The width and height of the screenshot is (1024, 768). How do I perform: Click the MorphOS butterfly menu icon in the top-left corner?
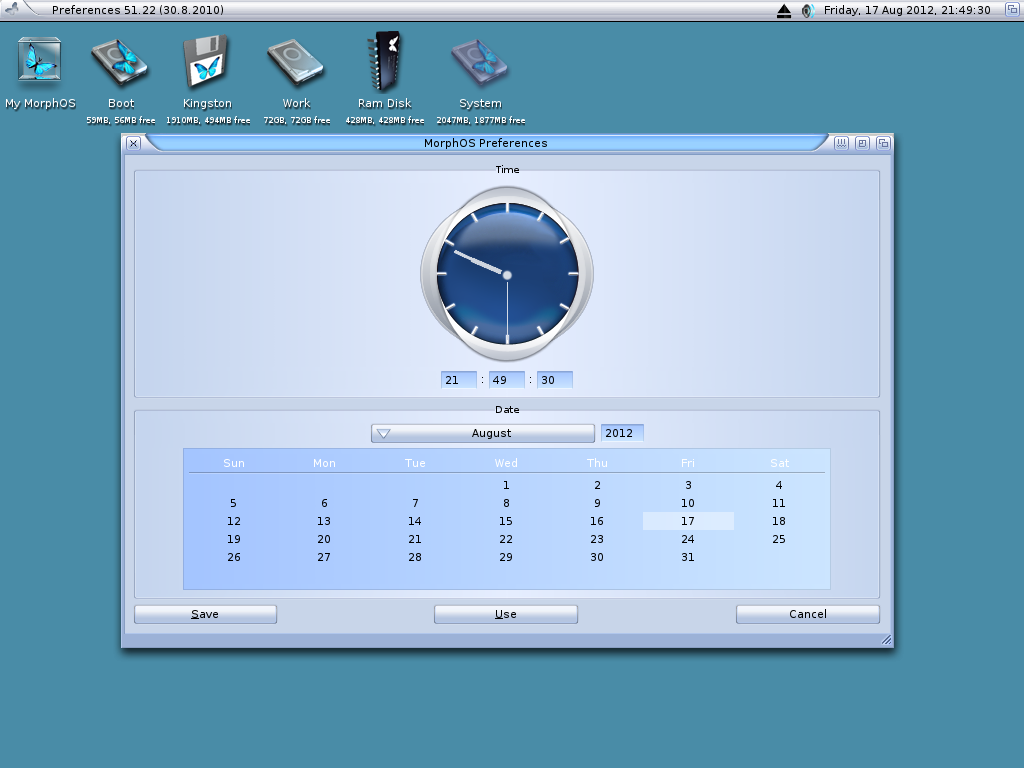pyautogui.click(x=12, y=9)
